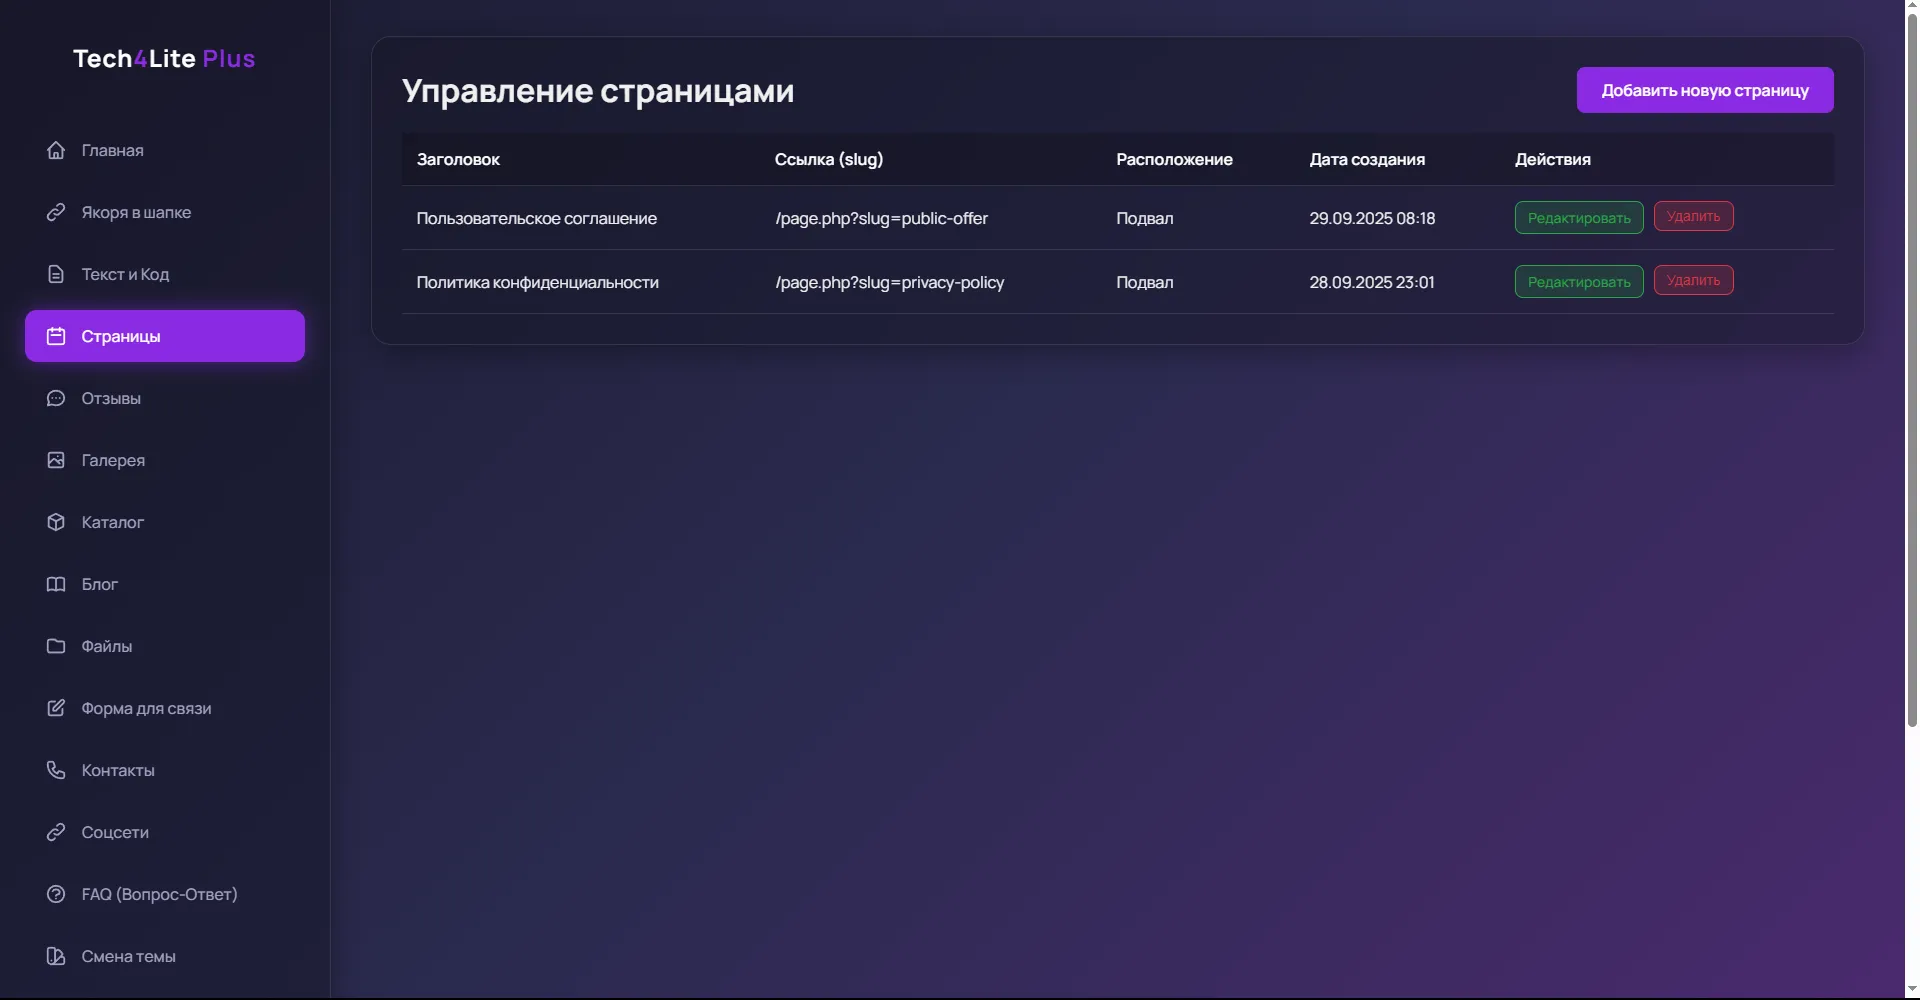The height and width of the screenshot is (1000, 1920).
Task: Delete the Пользовательское соглашение page
Action: click(1693, 216)
